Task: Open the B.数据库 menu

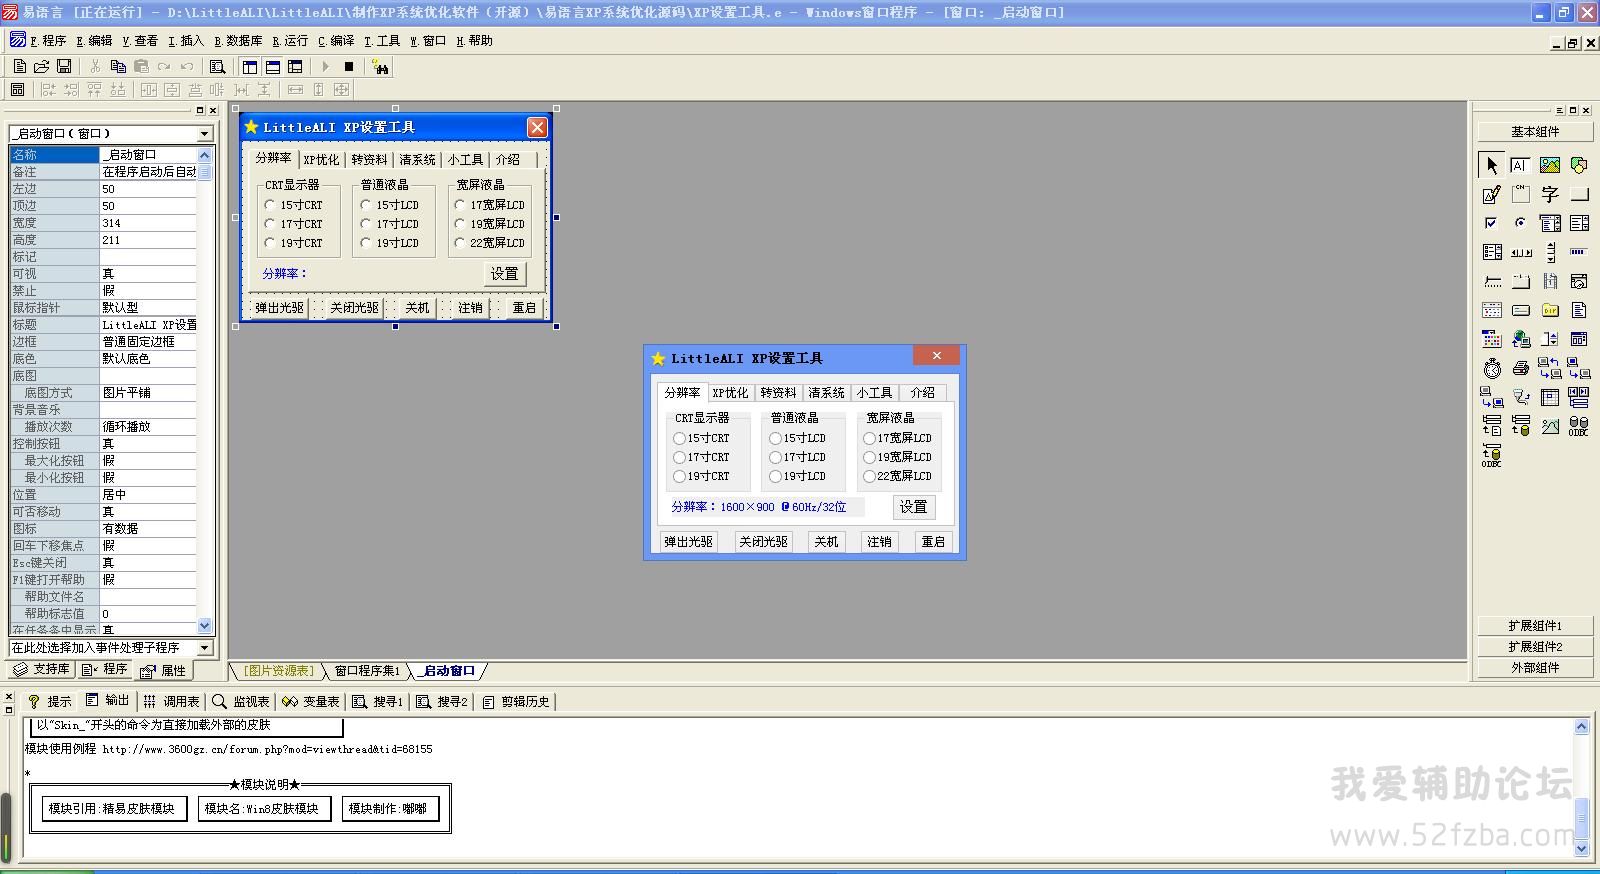Action: click(x=238, y=41)
